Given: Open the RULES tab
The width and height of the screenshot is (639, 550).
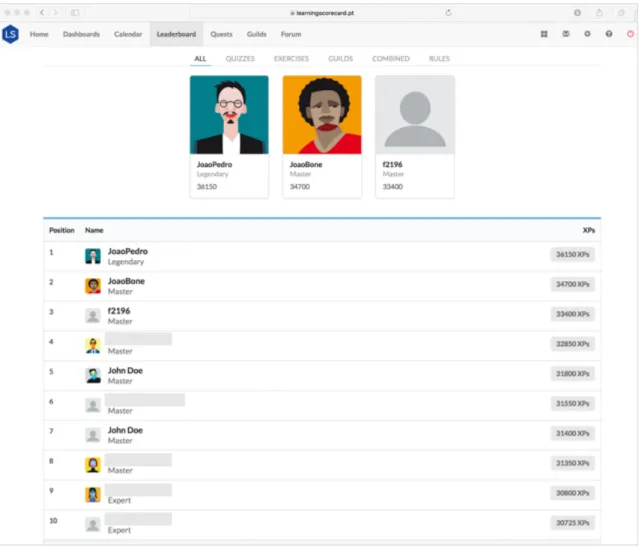Looking at the screenshot, I should 439,59.
